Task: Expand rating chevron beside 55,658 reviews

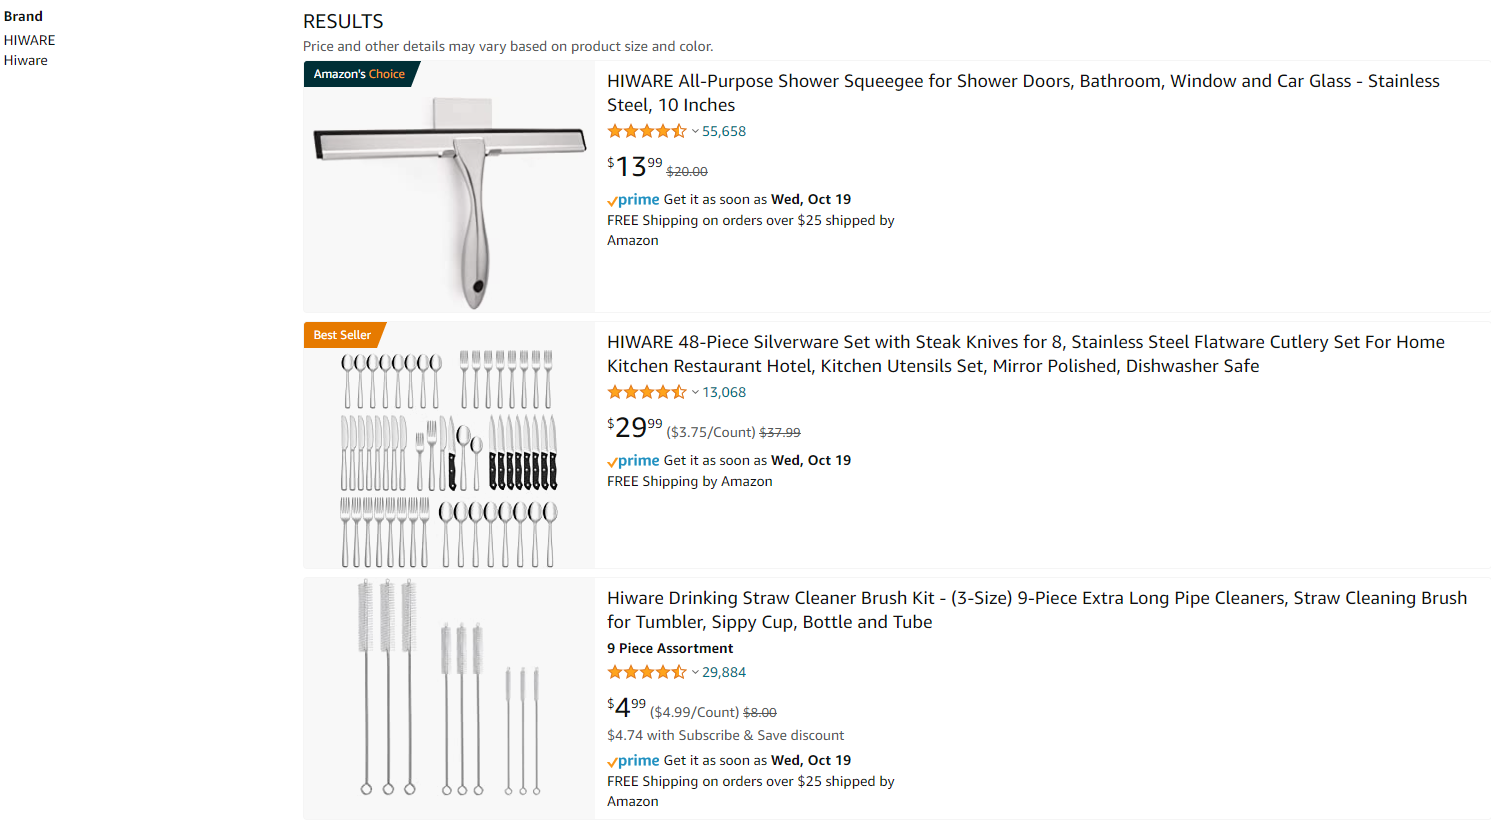Action: pyautogui.click(x=695, y=131)
